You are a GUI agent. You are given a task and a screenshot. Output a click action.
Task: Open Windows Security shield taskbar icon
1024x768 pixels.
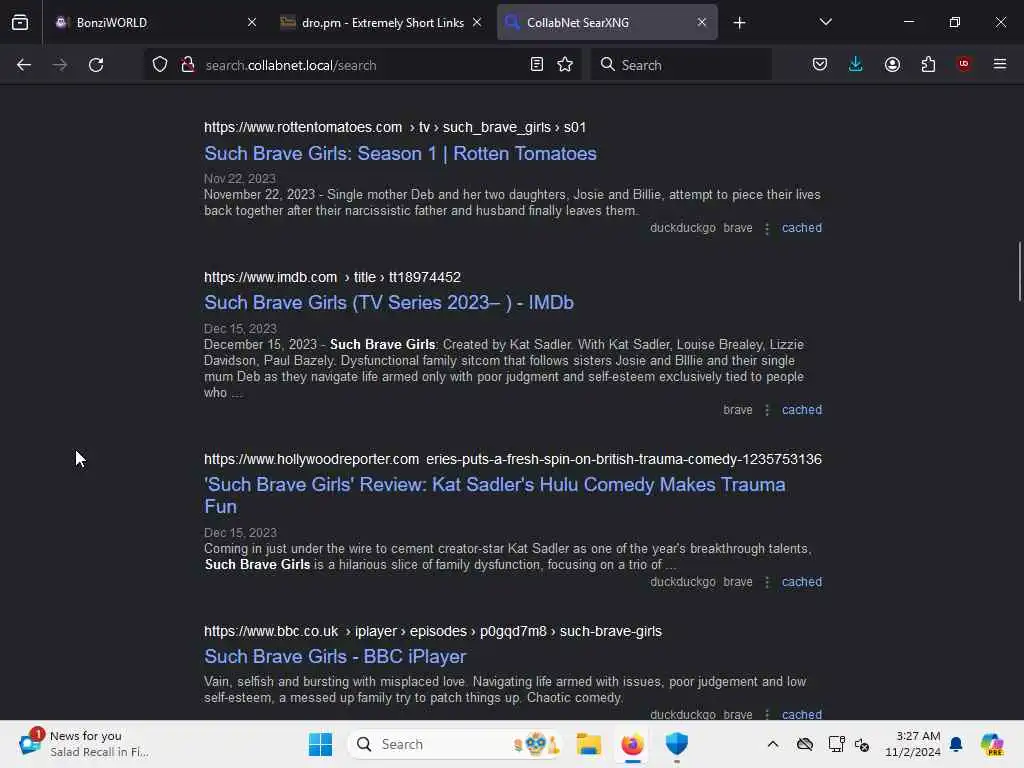pyautogui.click(x=677, y=744)
